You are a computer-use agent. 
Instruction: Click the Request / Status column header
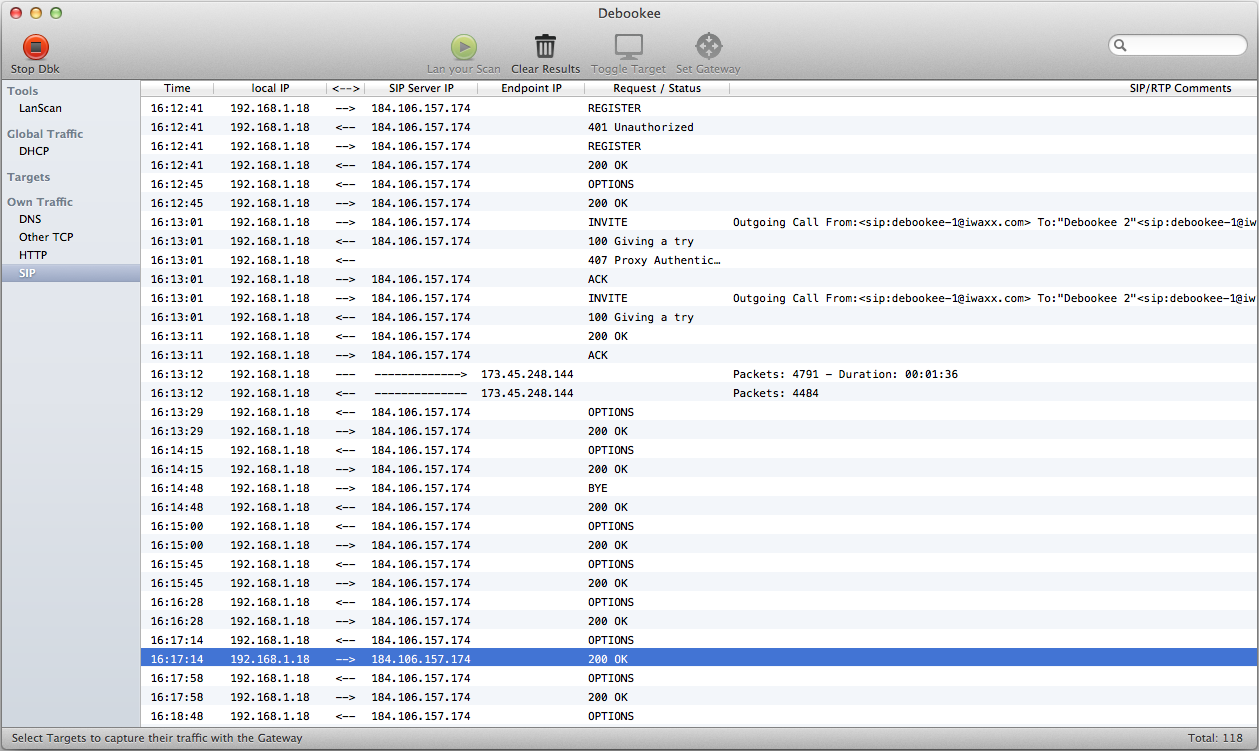tap(657, 88)
